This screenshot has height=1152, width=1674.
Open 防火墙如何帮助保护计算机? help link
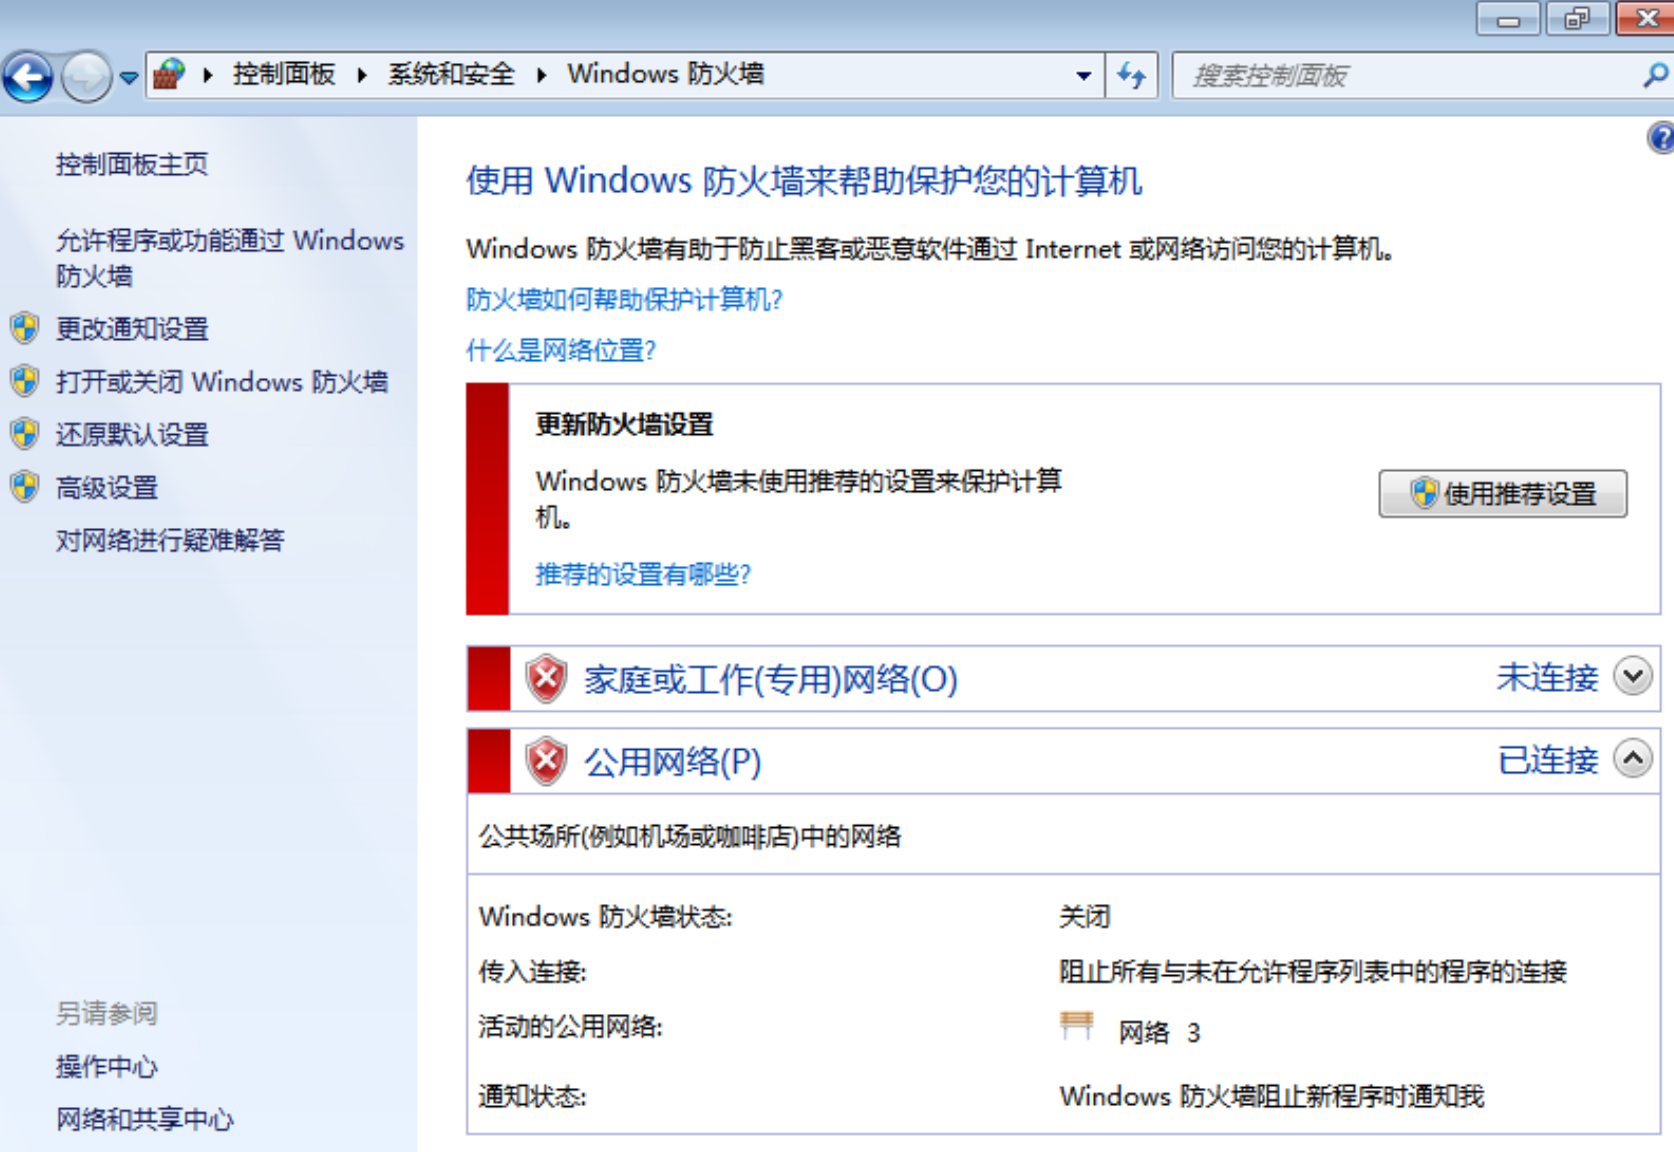click(624, 300)
